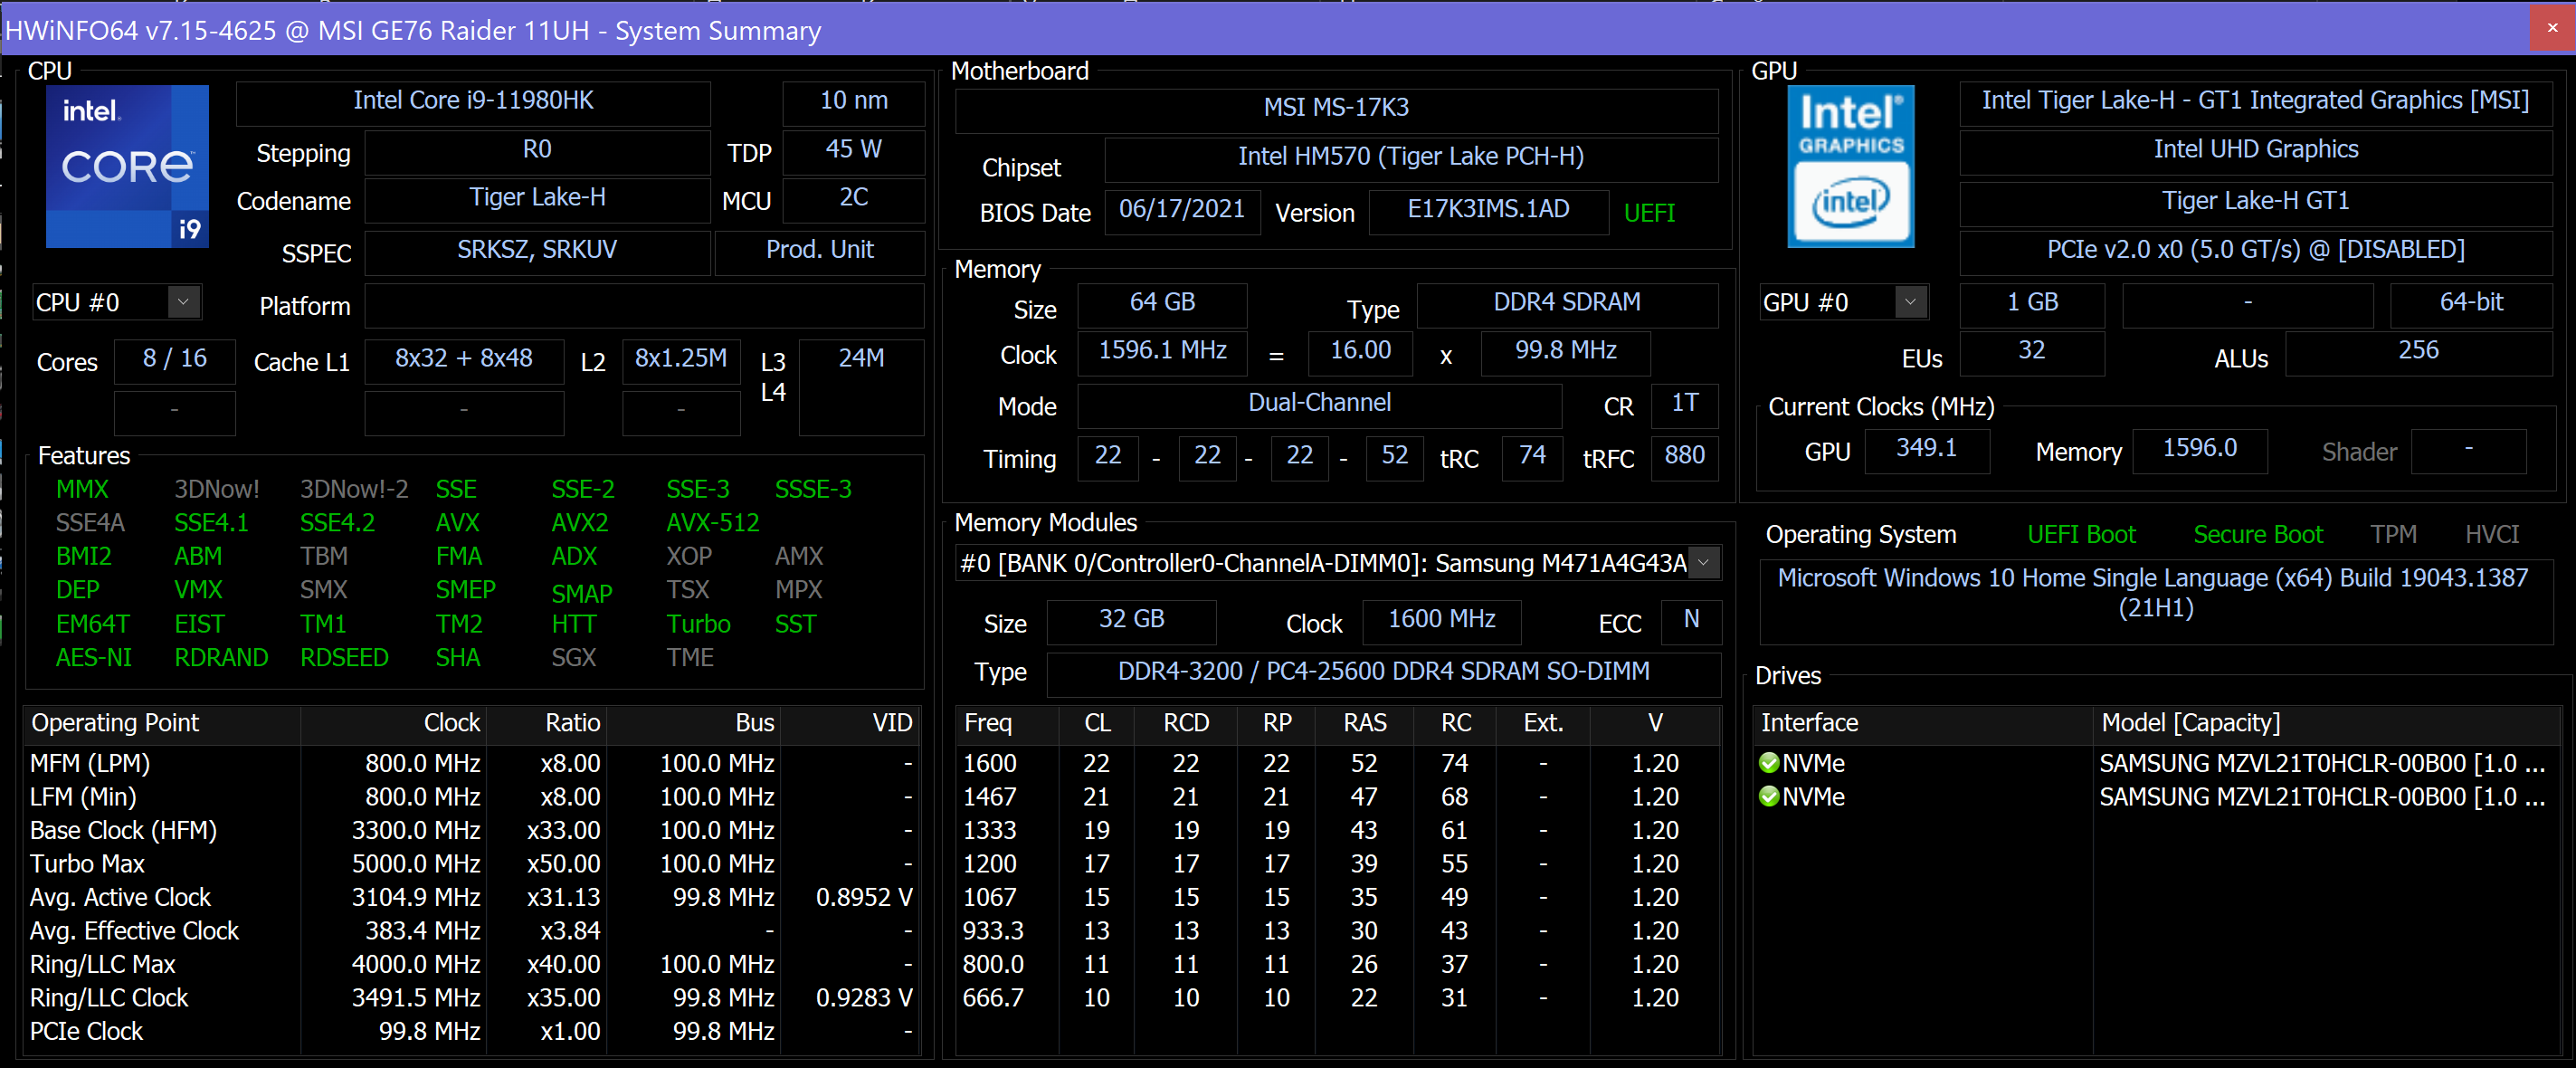This screenshot has width=2576, height=1068.
Task: Click the Freq column header in memory table
Action: [988, 723]
